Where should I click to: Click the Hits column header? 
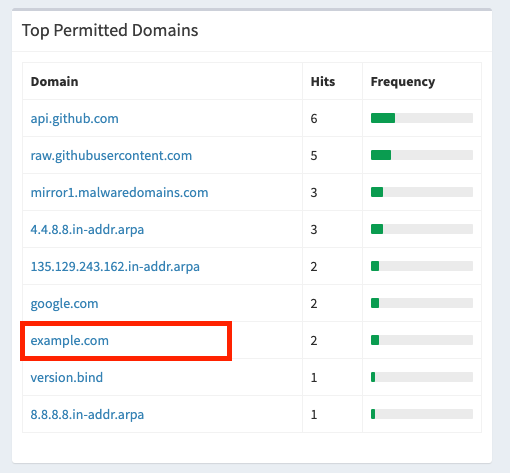pos(323,82)
